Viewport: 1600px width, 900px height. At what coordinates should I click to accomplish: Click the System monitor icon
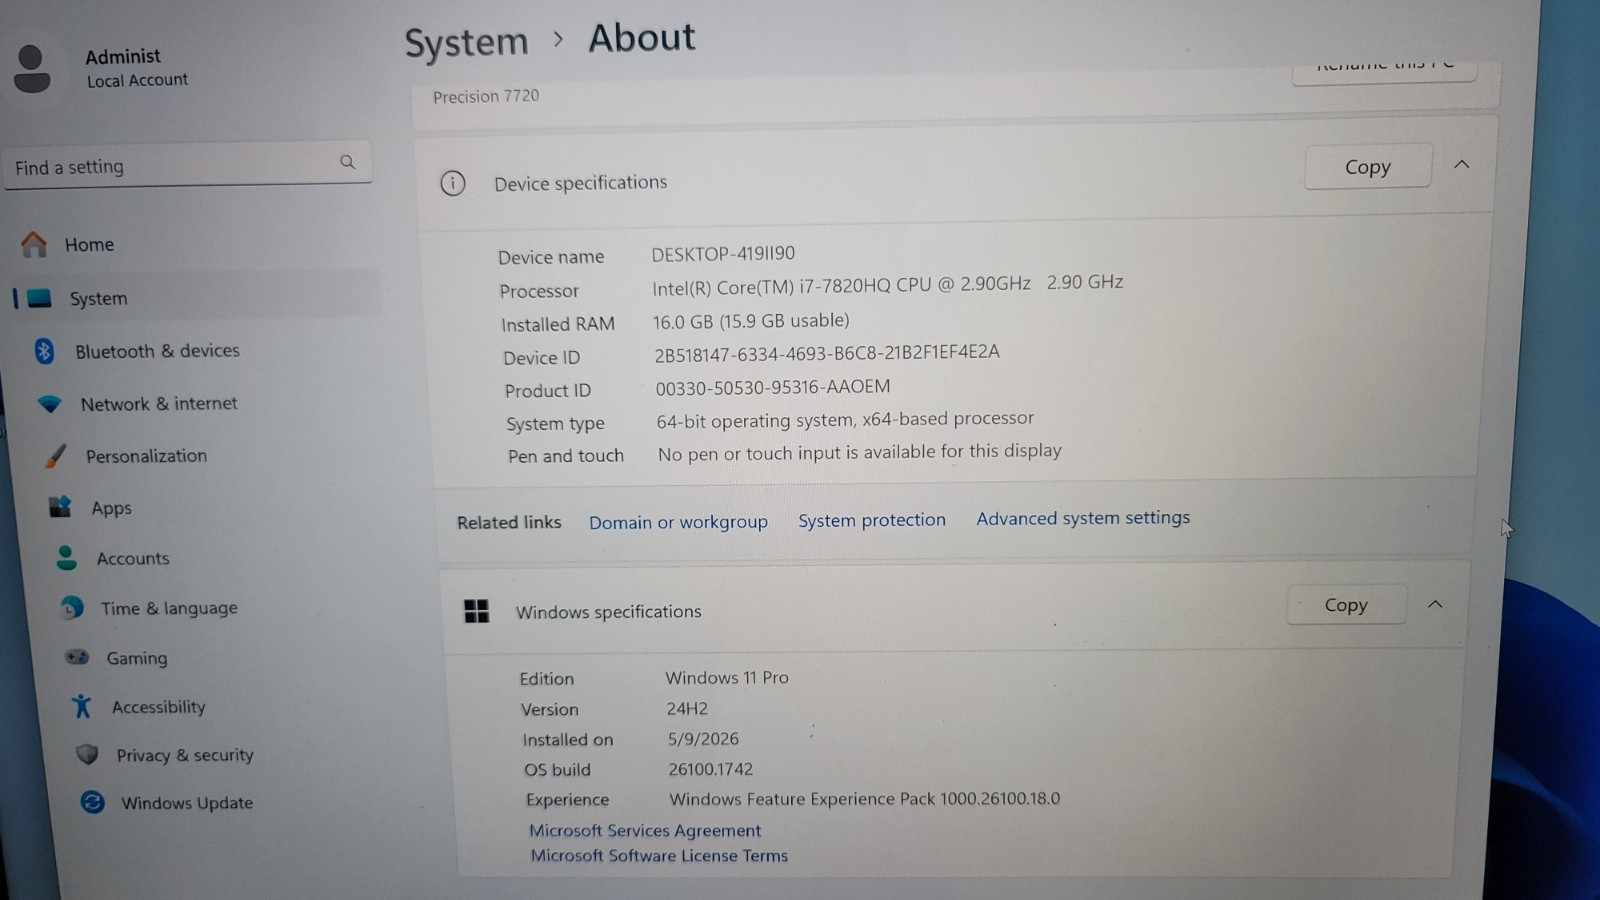pos(39,298)
